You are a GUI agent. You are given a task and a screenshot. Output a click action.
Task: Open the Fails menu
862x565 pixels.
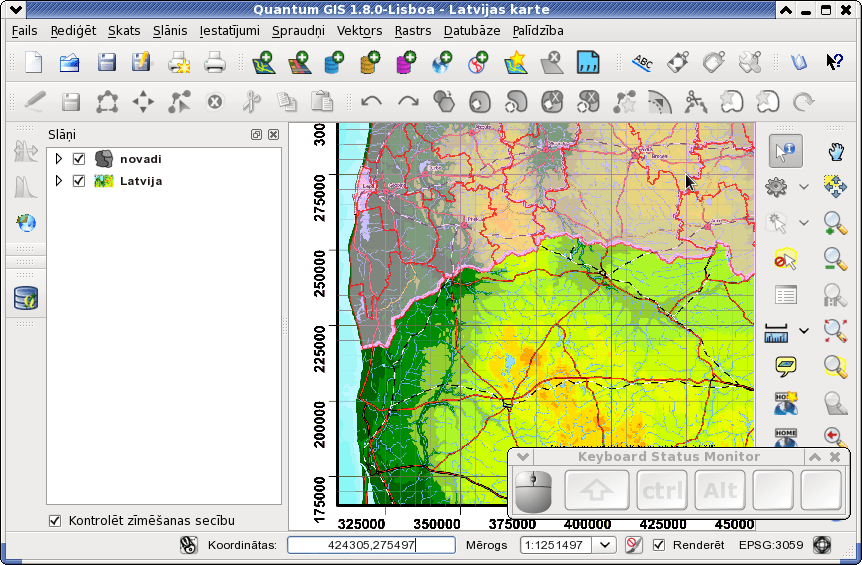pos(24,31)
